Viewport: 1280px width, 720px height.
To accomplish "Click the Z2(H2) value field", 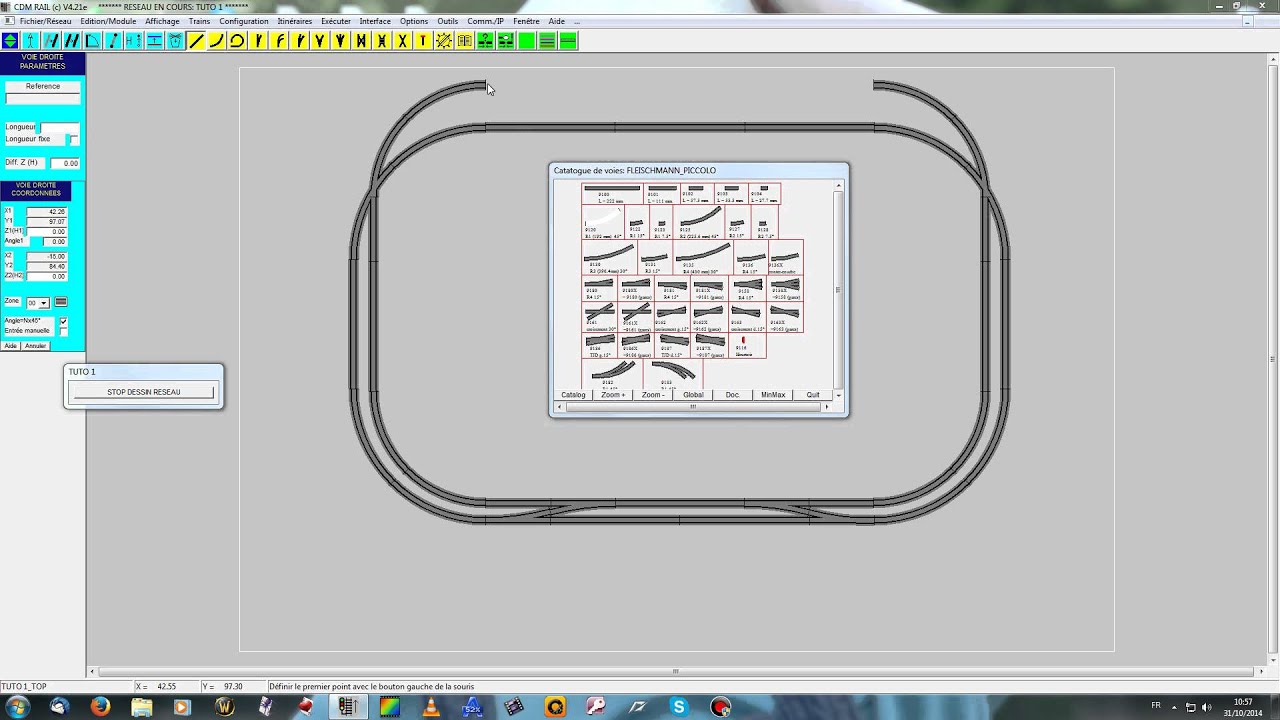I will (46, 276).
